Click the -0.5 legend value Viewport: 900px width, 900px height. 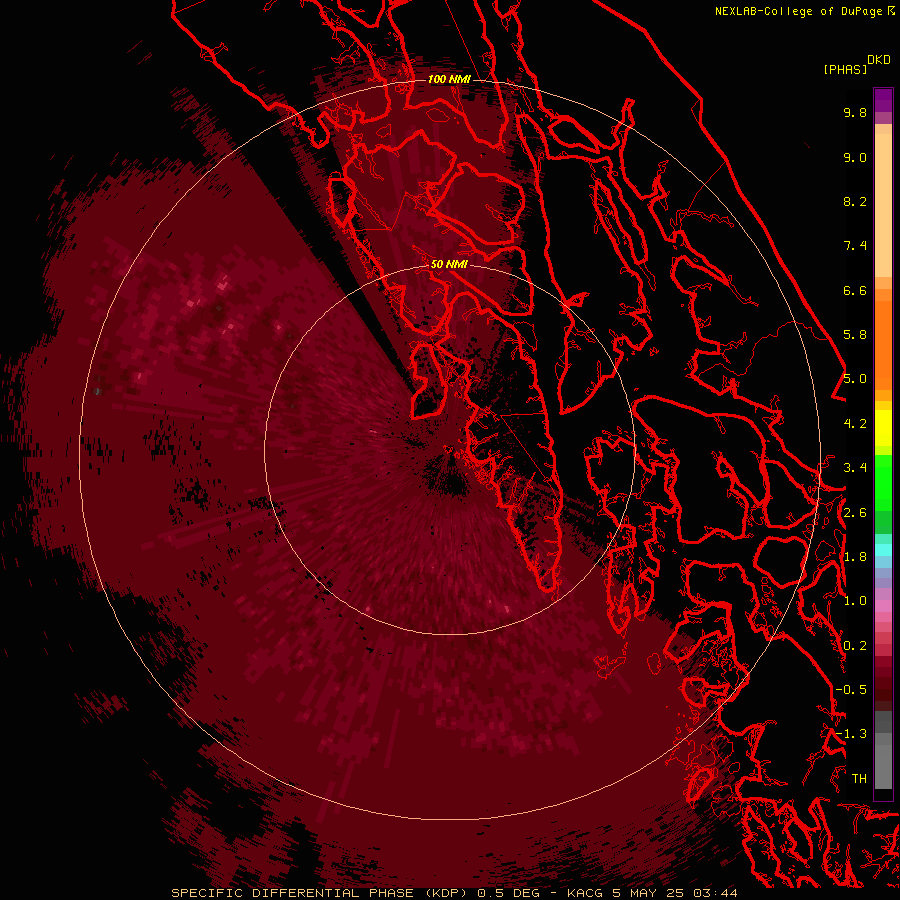(x=851, y=690)
